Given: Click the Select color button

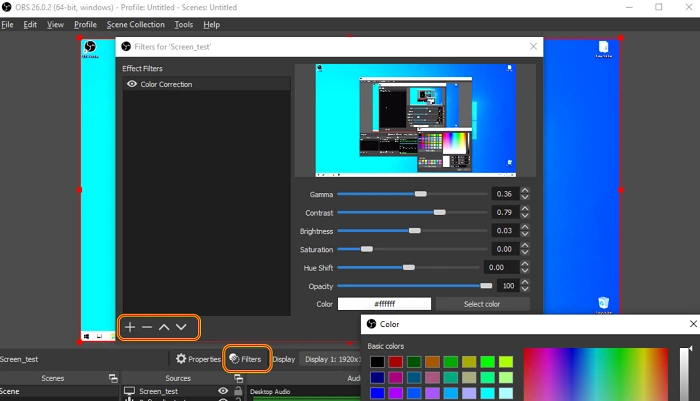Looking at the screenshot, I should [x=483, y=304].
